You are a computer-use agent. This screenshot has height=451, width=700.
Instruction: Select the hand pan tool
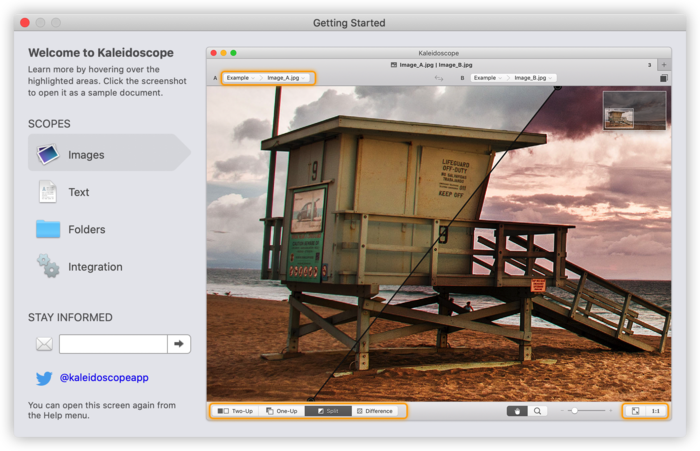click(x=517, y=411)
